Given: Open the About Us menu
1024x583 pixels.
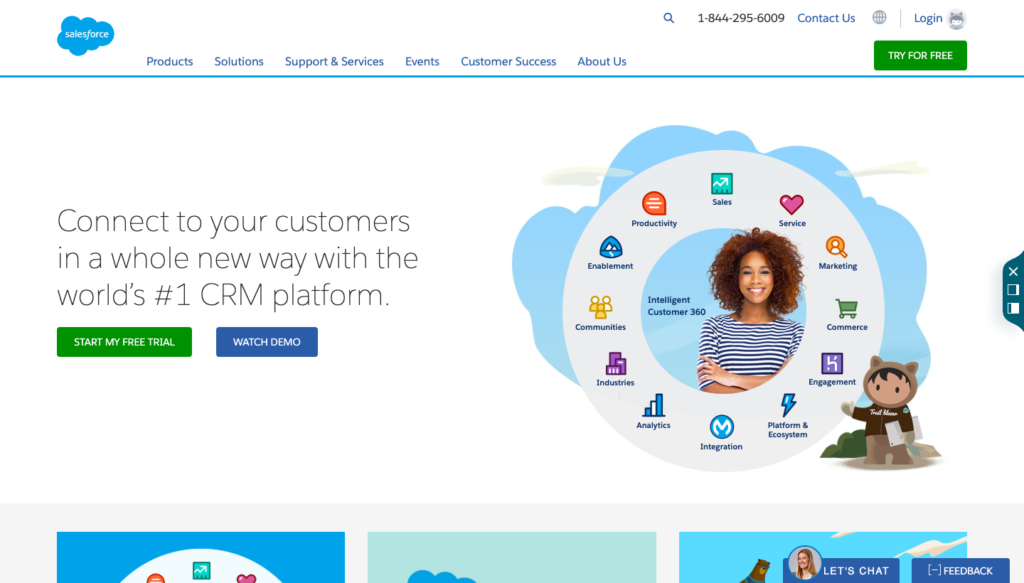Looking at the screenshot, I should tap(601, 61).
